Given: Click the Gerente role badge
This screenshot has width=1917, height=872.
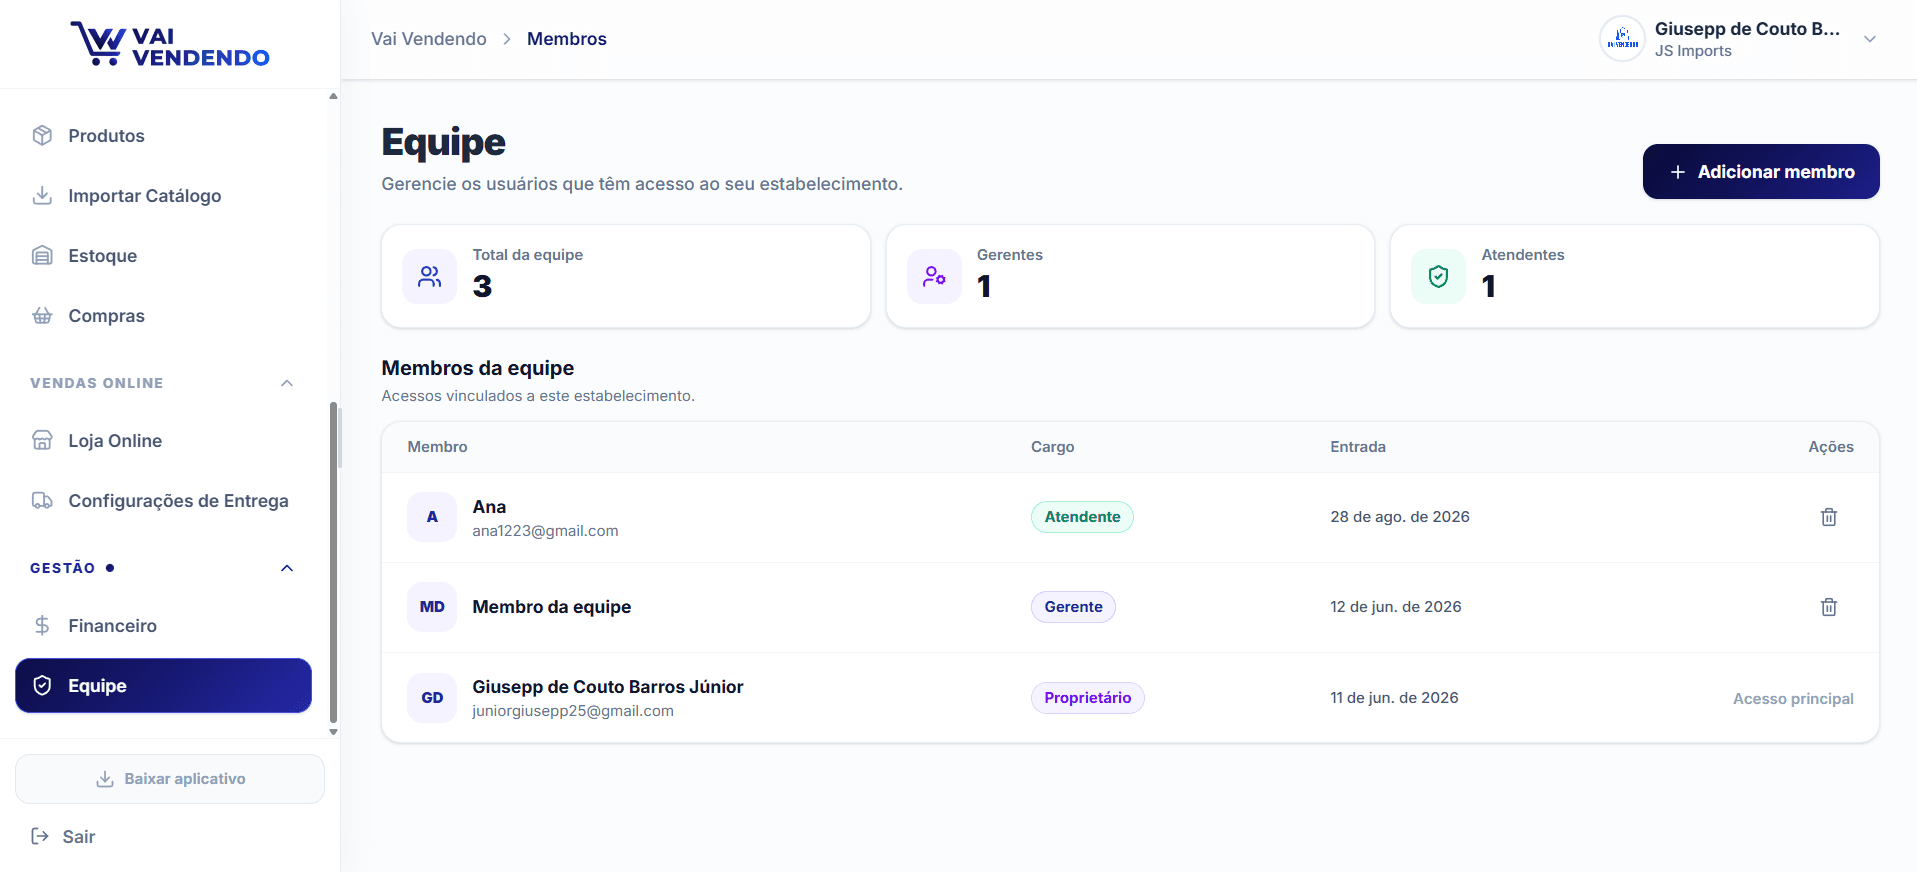Looking at the screenshot, I should click(1073, 607).
